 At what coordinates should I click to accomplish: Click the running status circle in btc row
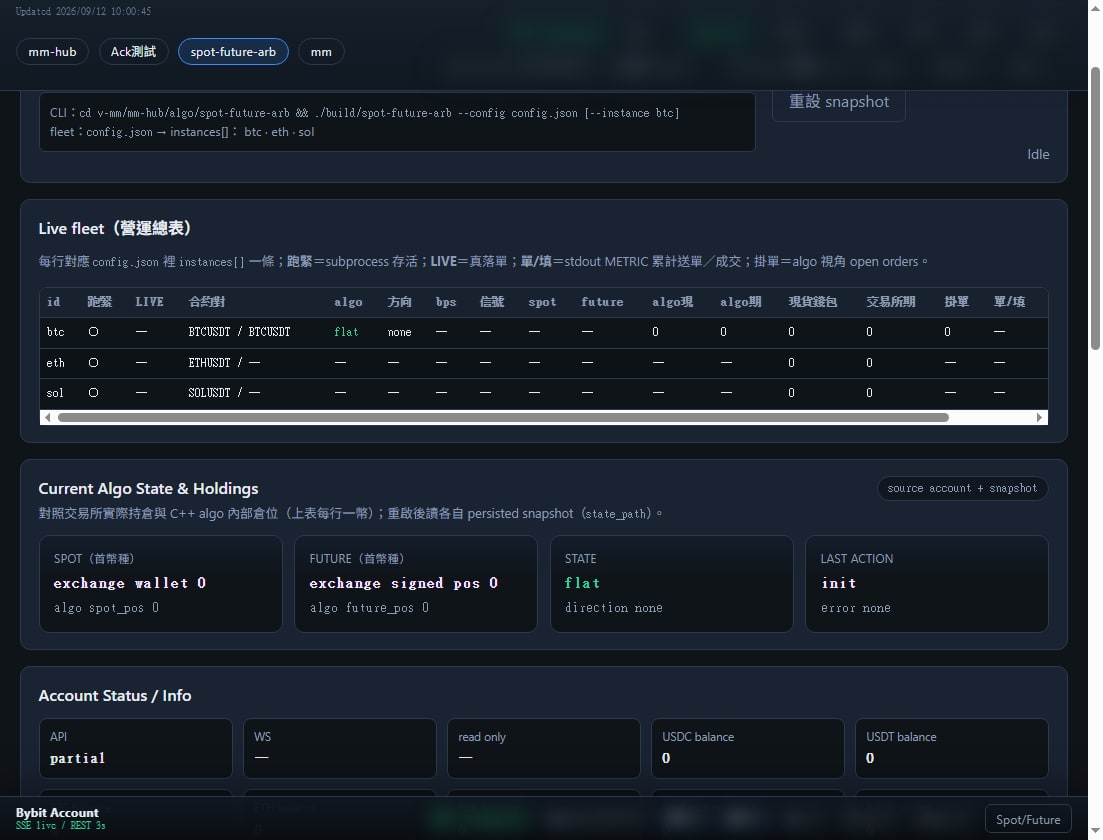[x=94, y=331]
